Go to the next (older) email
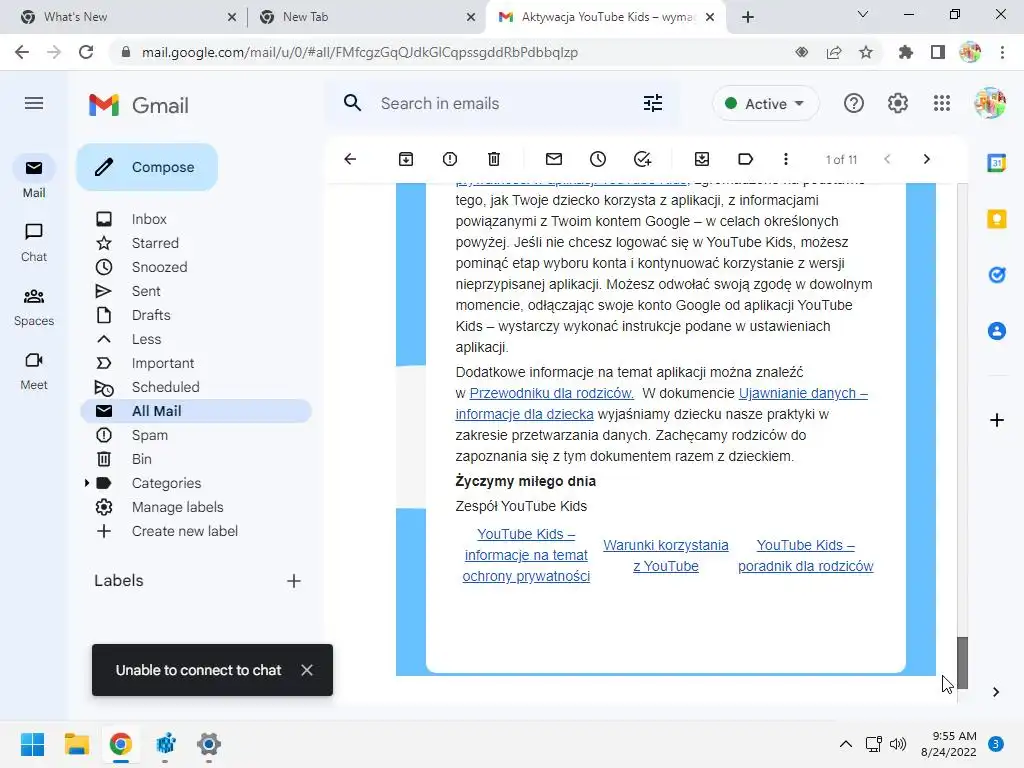The width and height of the screenshot is (1024, 768). pos(926,159)
